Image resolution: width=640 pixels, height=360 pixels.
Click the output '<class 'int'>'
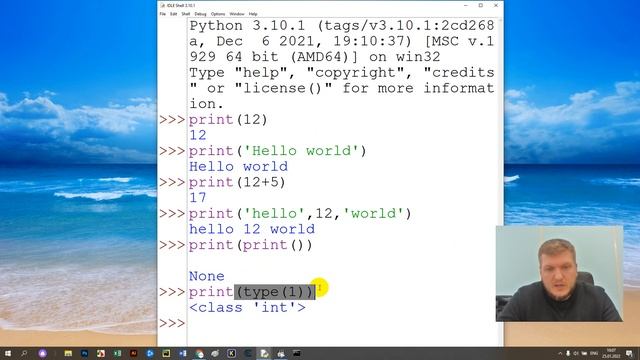[x=247, y=307]
